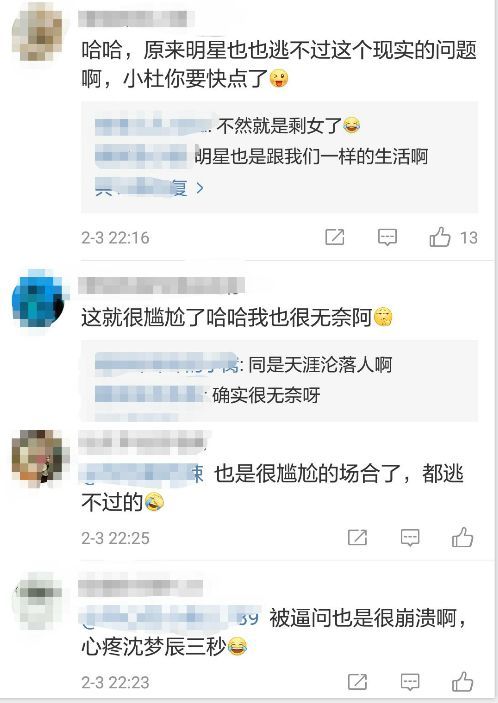Open the first commenter's avatar
This screenshot has width=498, height=703.
point(38,33)
